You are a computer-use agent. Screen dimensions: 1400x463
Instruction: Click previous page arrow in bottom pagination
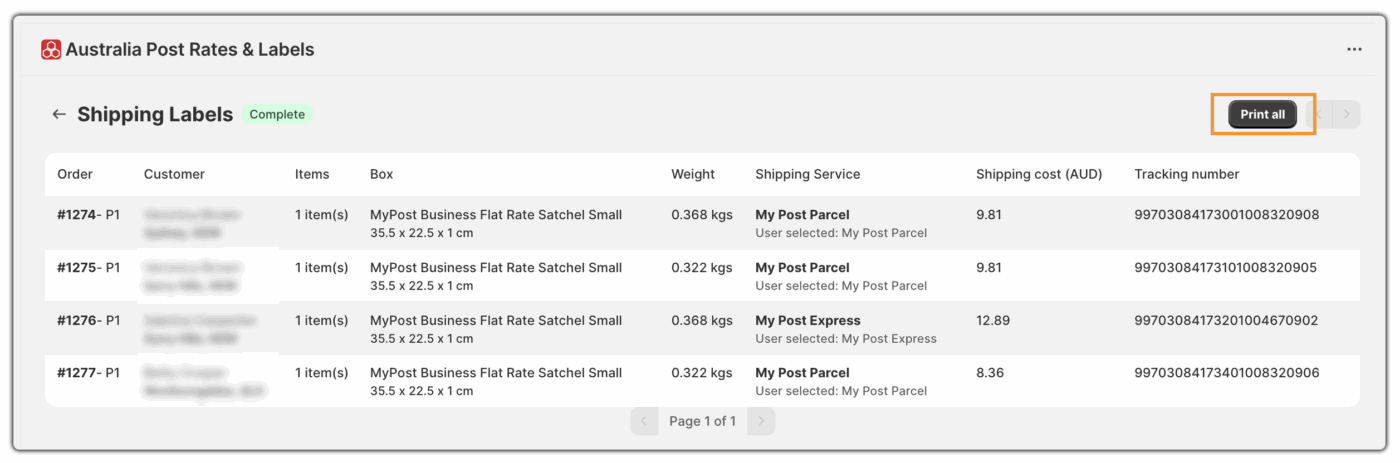[644, 421]
